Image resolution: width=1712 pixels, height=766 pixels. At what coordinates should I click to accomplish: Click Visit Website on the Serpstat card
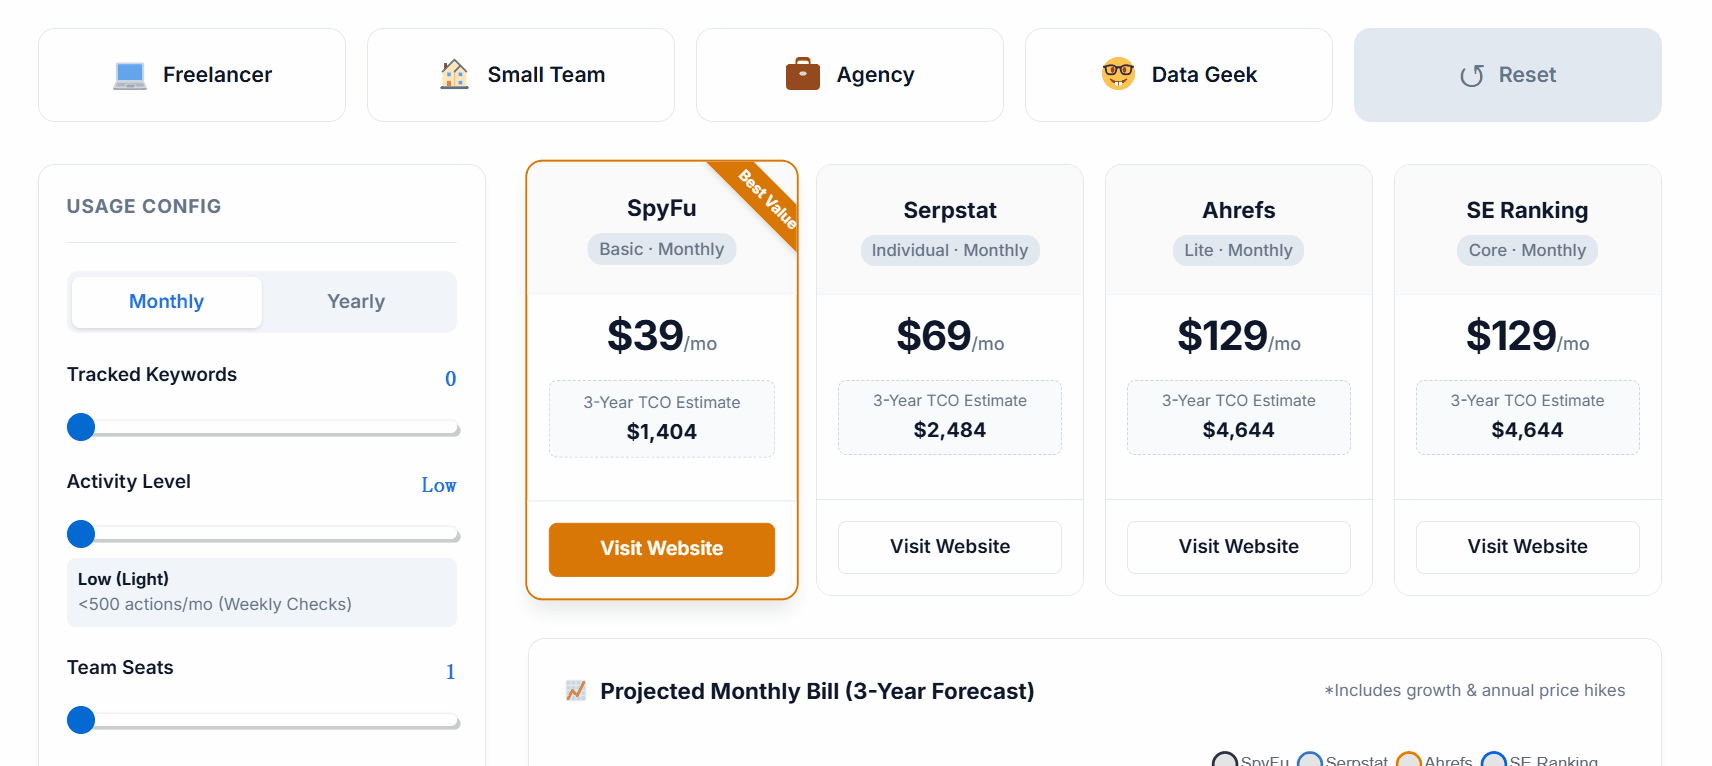pos(949,547)
